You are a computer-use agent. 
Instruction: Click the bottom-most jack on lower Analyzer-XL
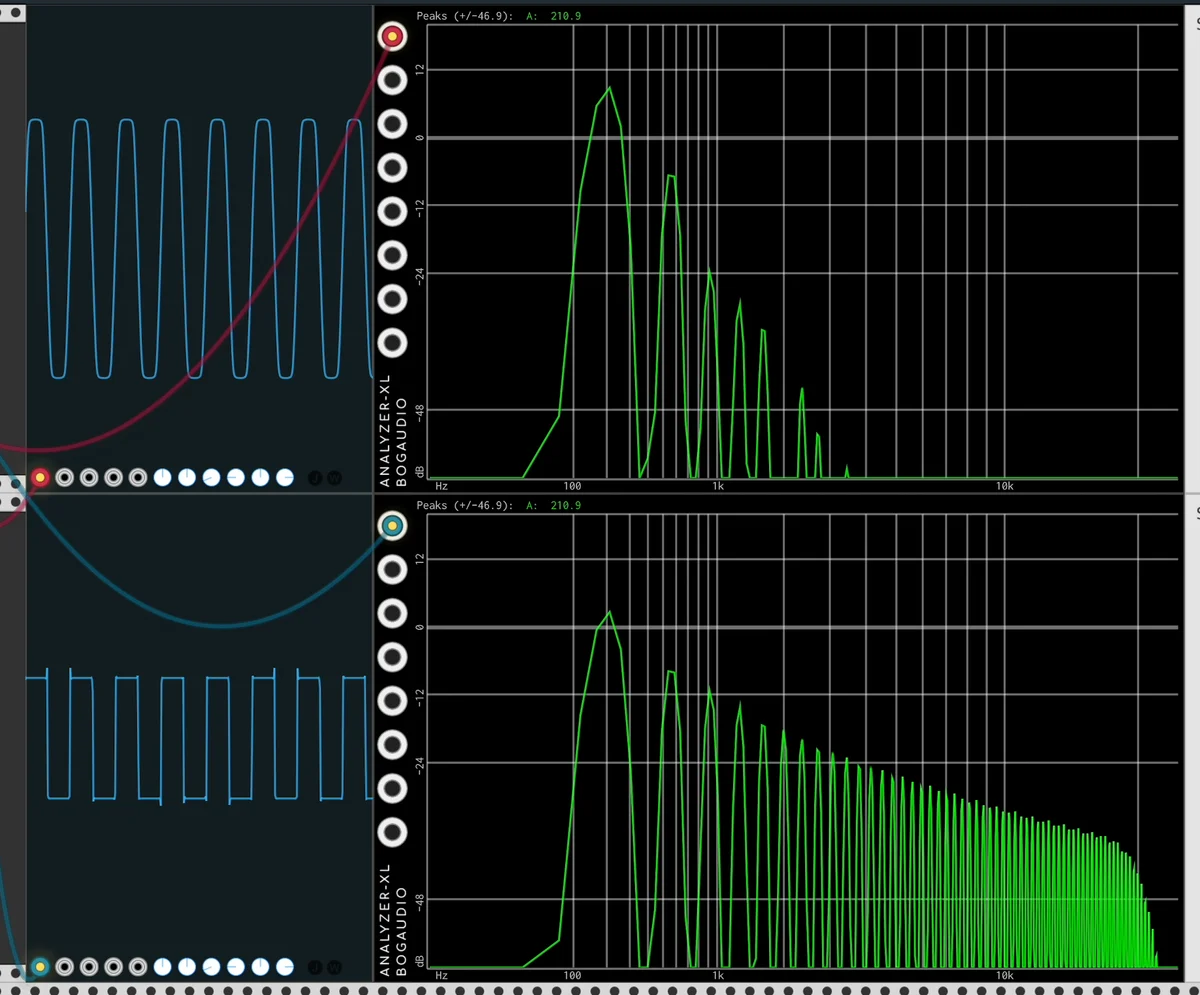click(392, 832)
